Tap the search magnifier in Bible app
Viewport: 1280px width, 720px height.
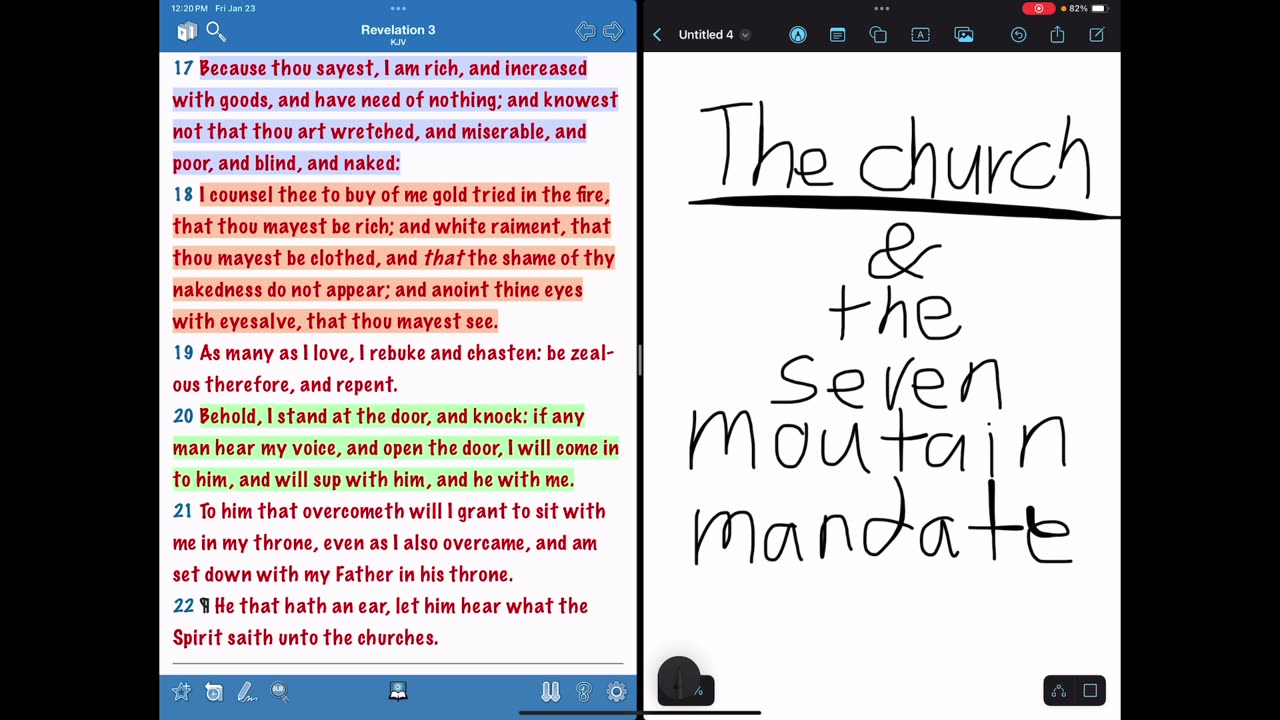click(x=216, y=32)
